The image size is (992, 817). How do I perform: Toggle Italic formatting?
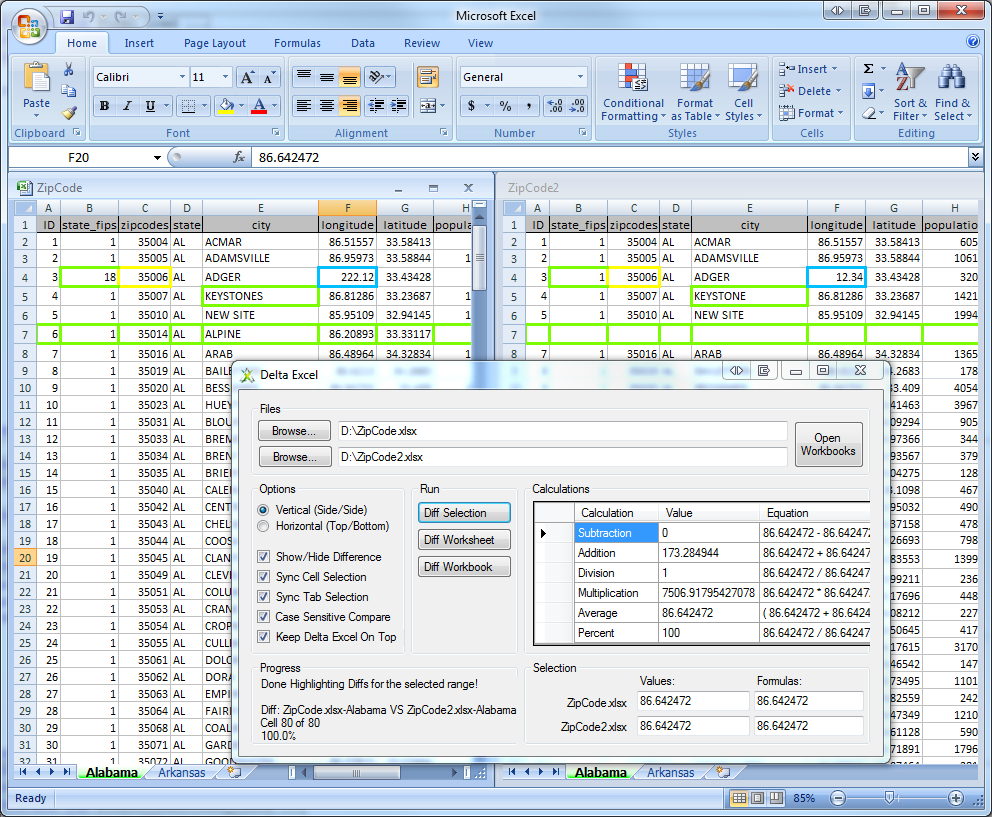point(127,106)
